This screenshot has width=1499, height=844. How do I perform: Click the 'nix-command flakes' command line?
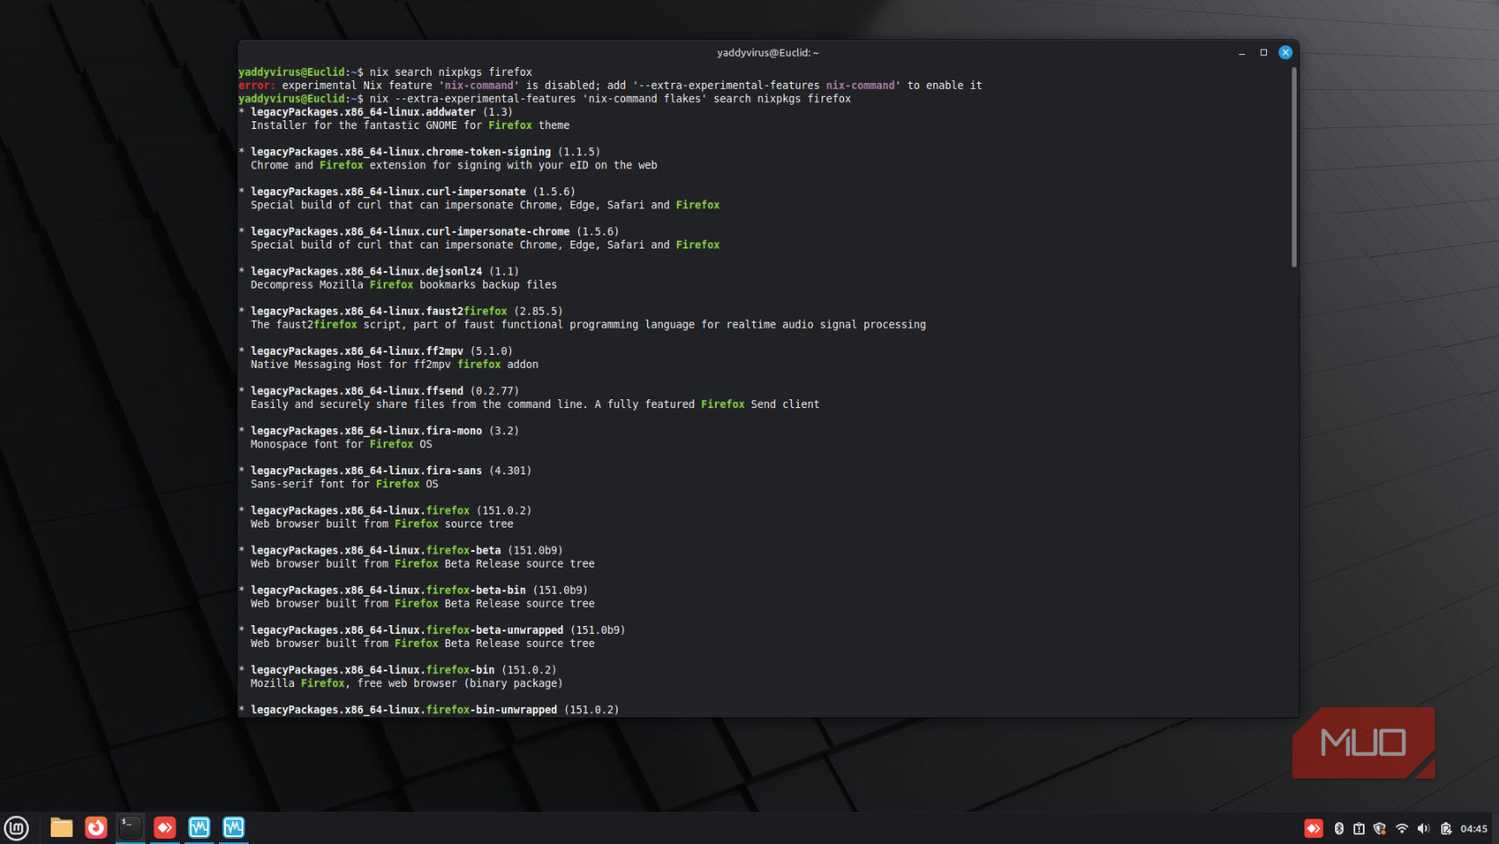coord(610,98)
